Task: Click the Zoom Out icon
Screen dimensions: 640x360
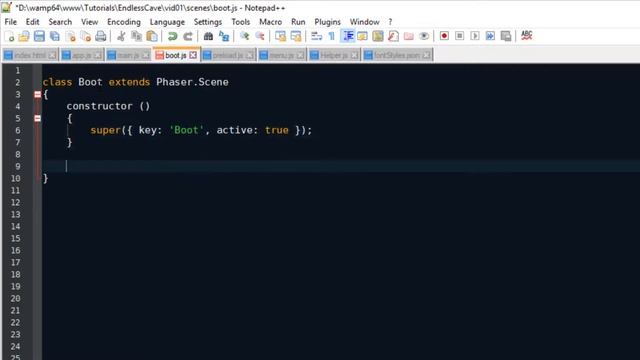Action: click(260, 36)
